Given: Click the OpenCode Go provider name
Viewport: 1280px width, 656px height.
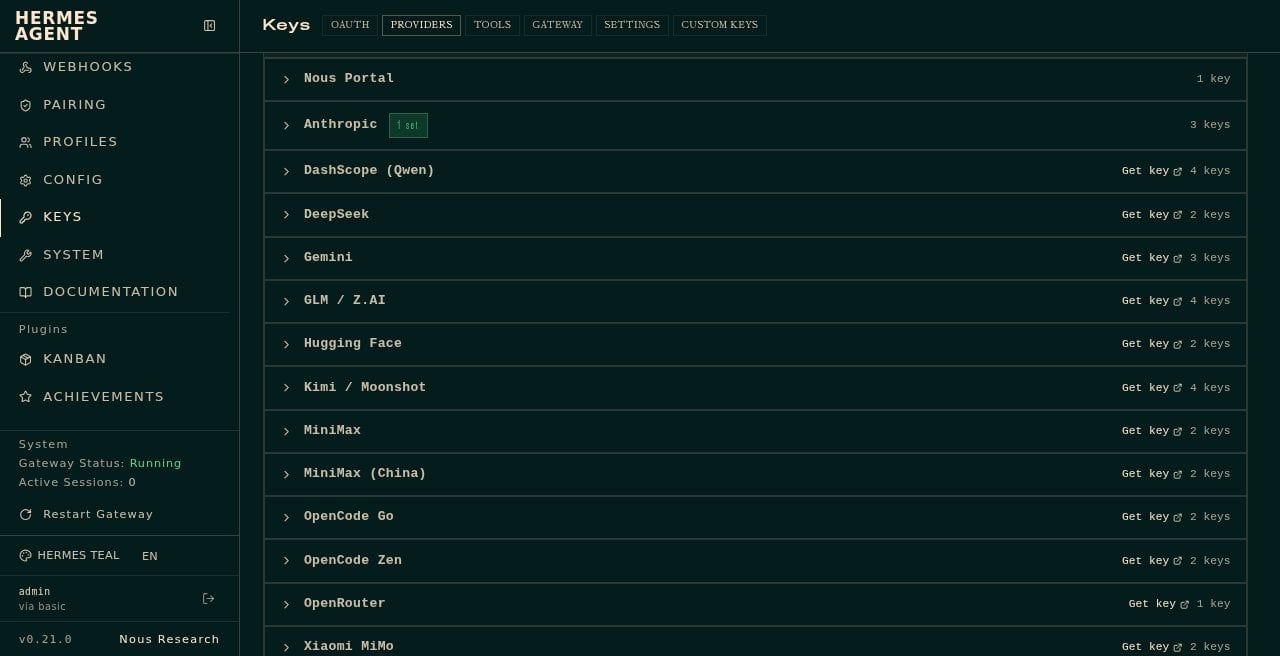Looking at the screenshot, I should click(349, 516).
